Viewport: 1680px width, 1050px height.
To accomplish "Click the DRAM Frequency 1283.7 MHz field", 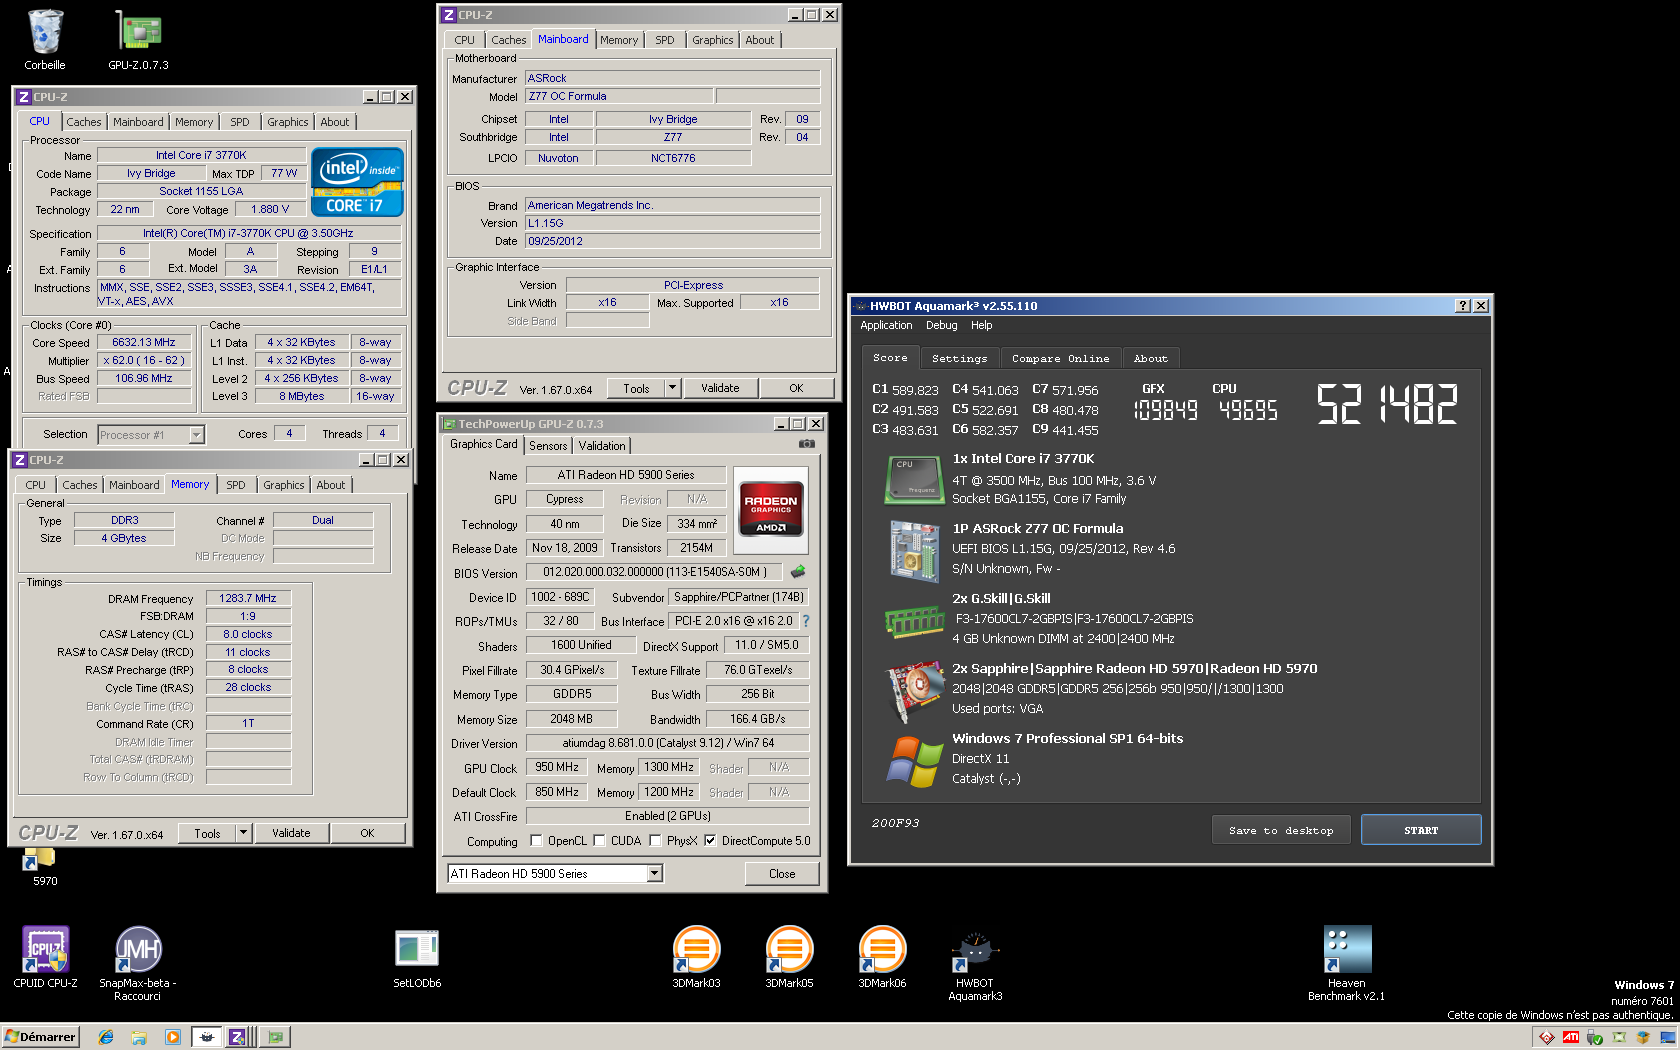I will [248, 598].
